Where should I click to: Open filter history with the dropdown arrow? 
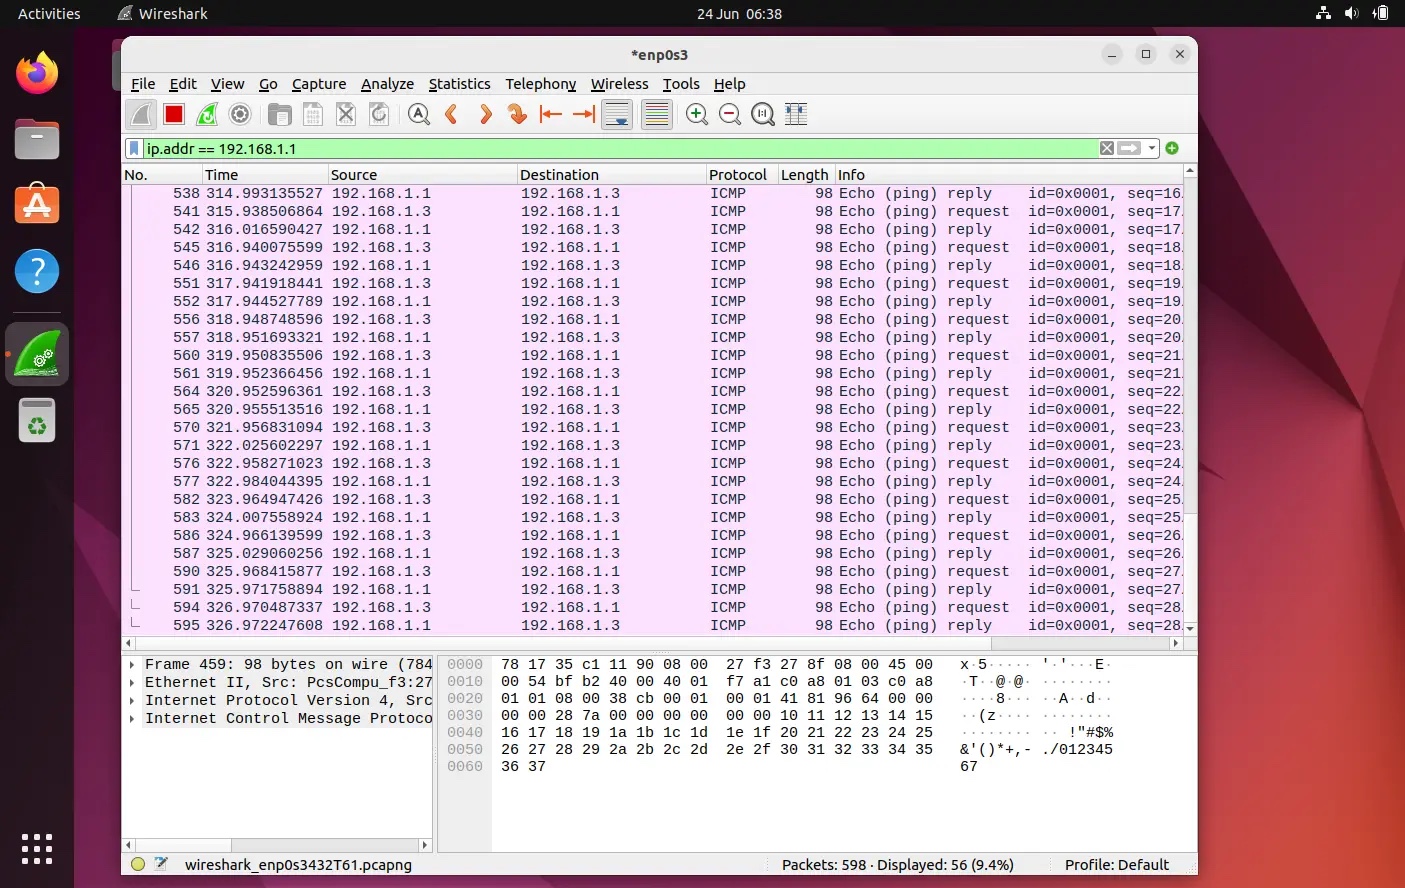(x=1151, y=147)
